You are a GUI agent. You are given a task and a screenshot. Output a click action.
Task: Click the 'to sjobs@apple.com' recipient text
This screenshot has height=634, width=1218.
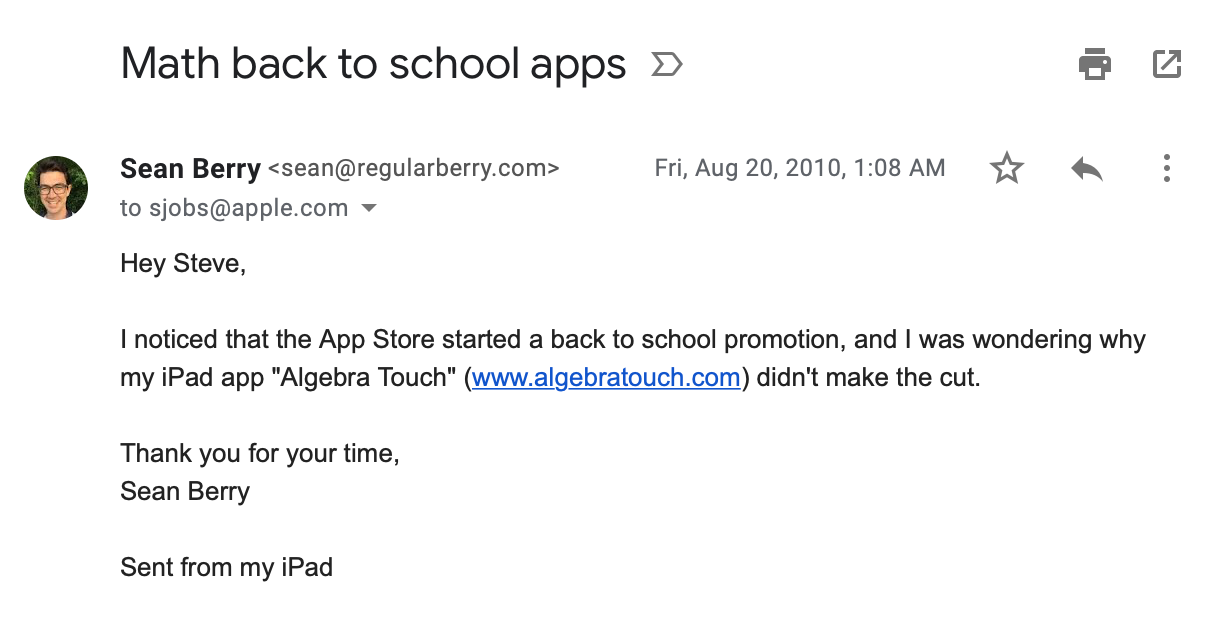pos(234,209)
